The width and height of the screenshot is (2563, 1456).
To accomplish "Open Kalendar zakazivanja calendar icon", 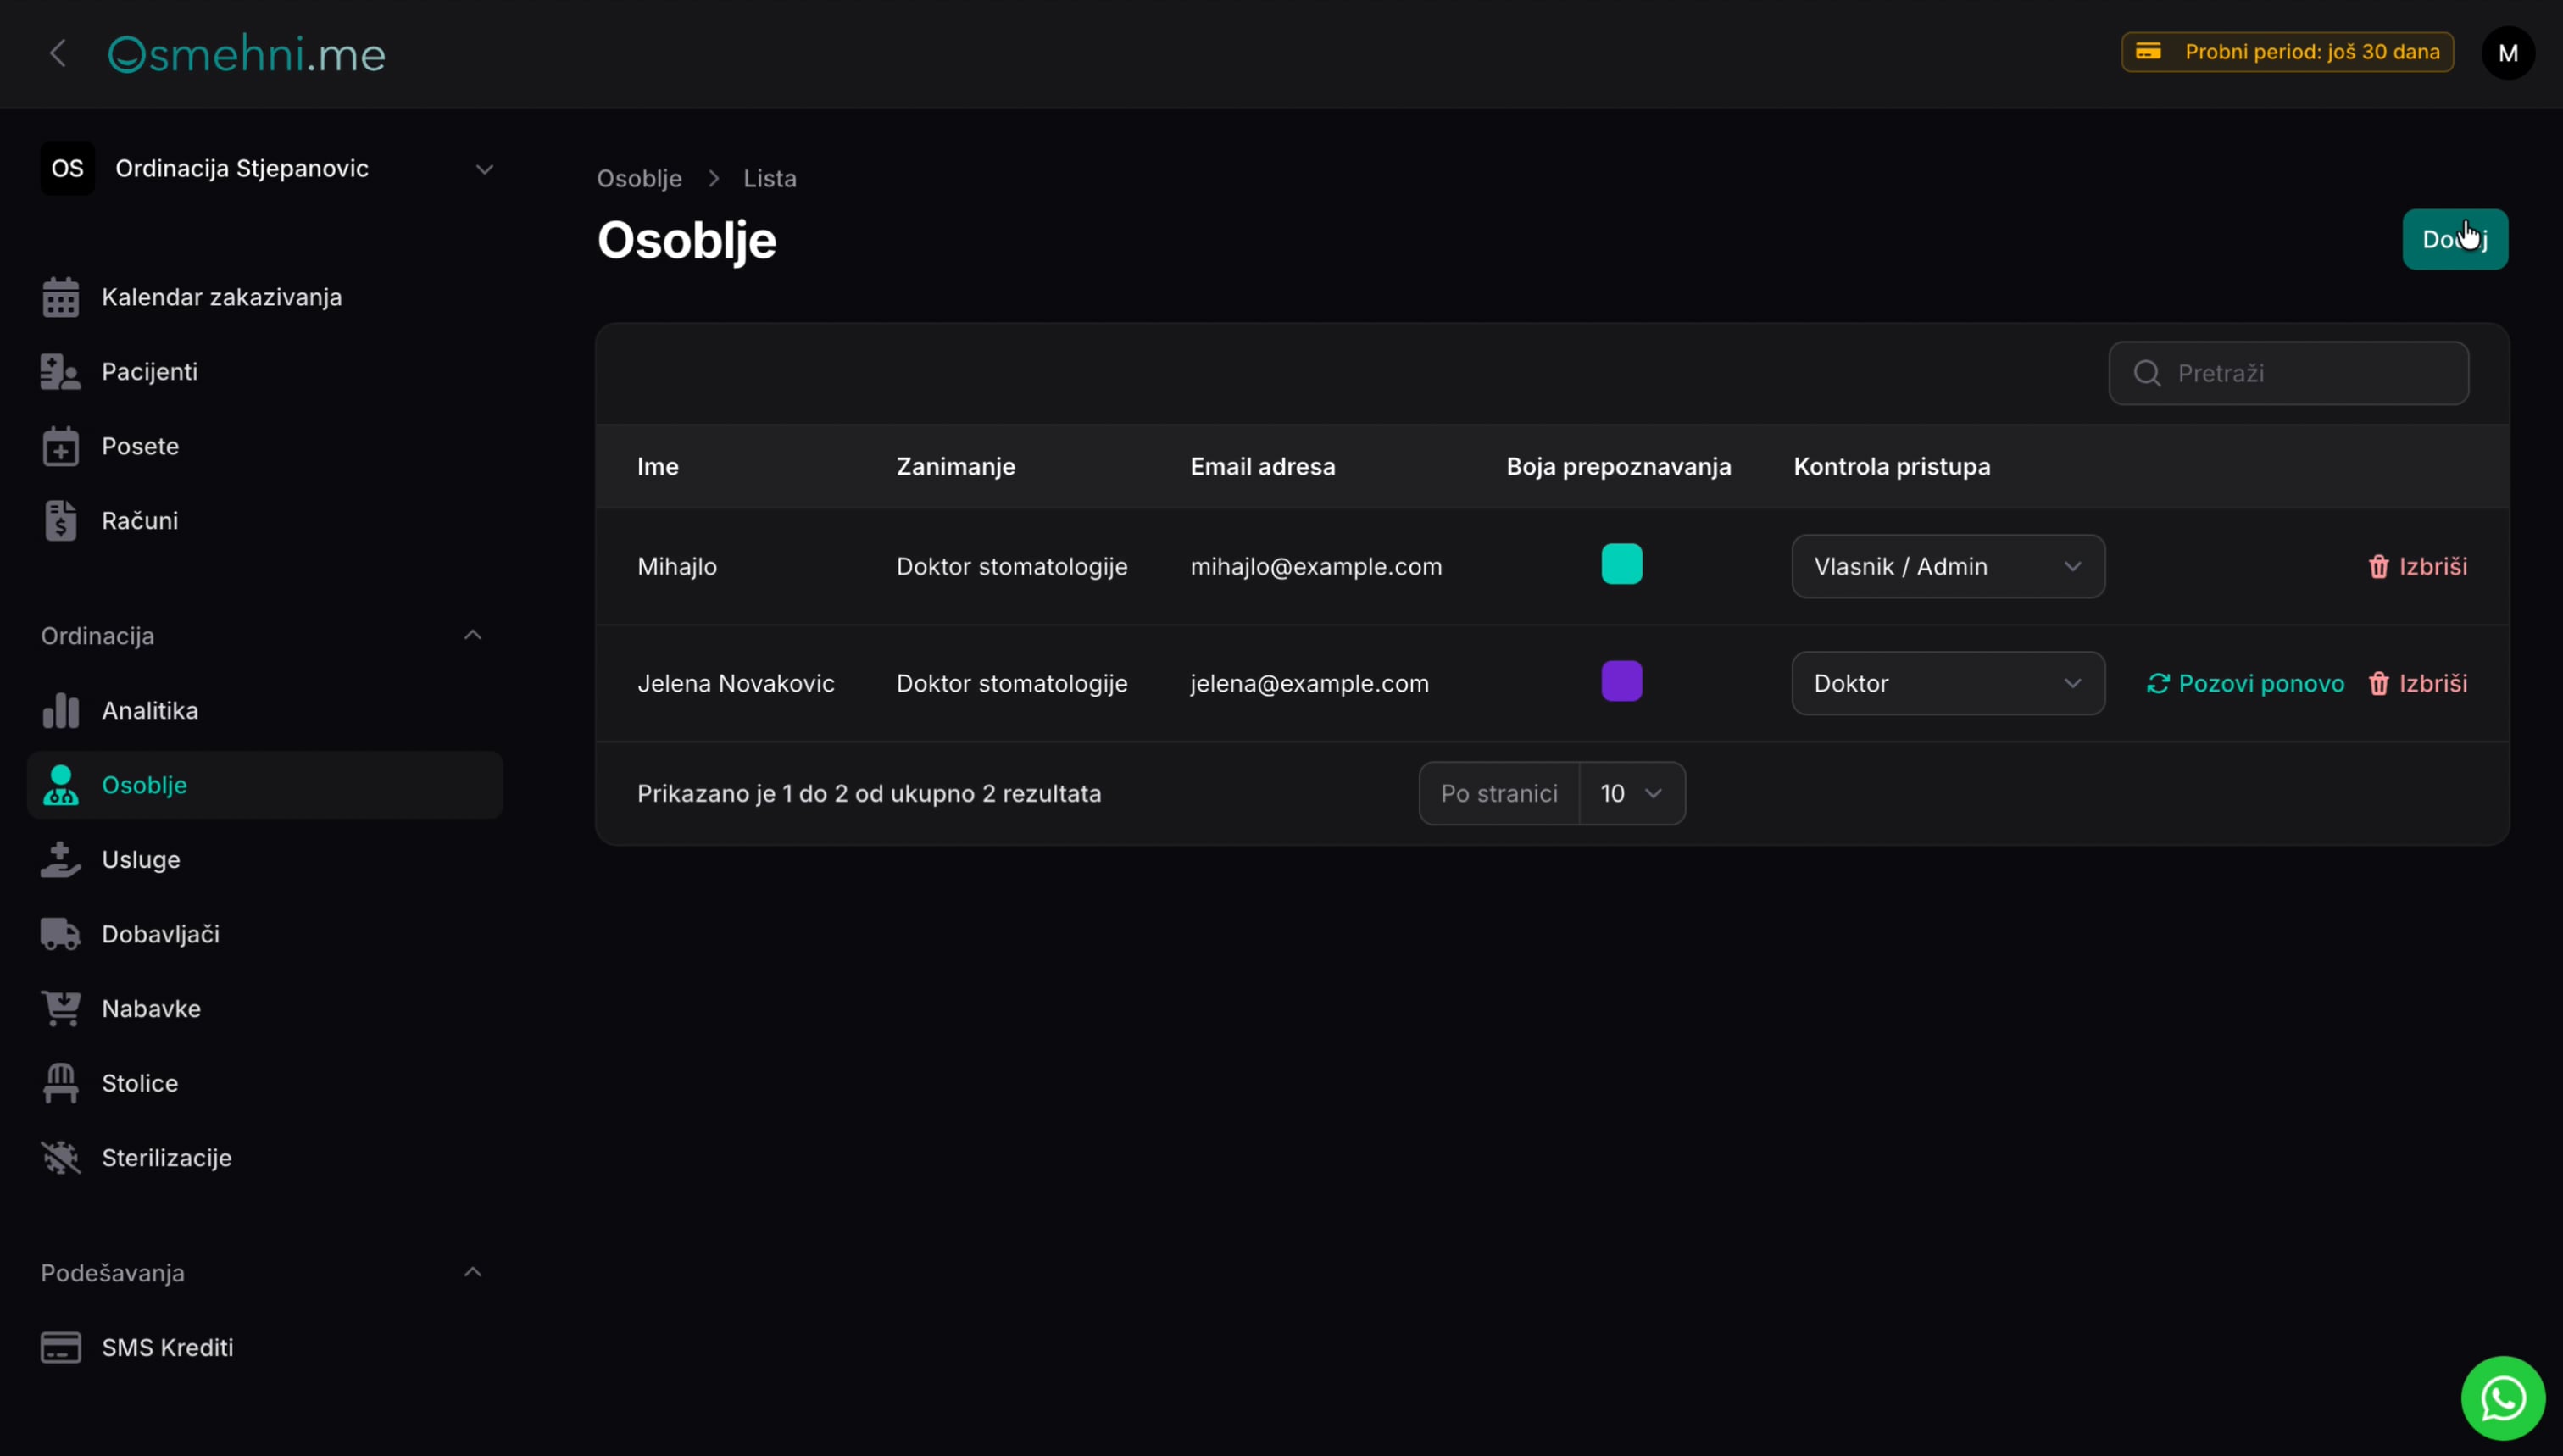I will pos(60,297).
